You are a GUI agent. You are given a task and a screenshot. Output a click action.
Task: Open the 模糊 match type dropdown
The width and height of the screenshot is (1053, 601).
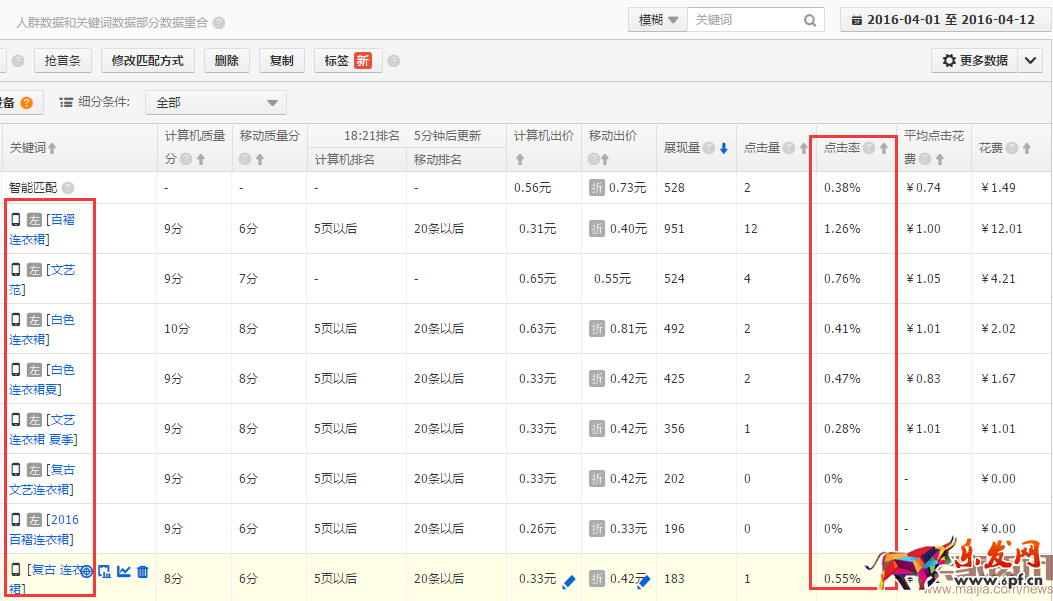(x=657, y=20)
